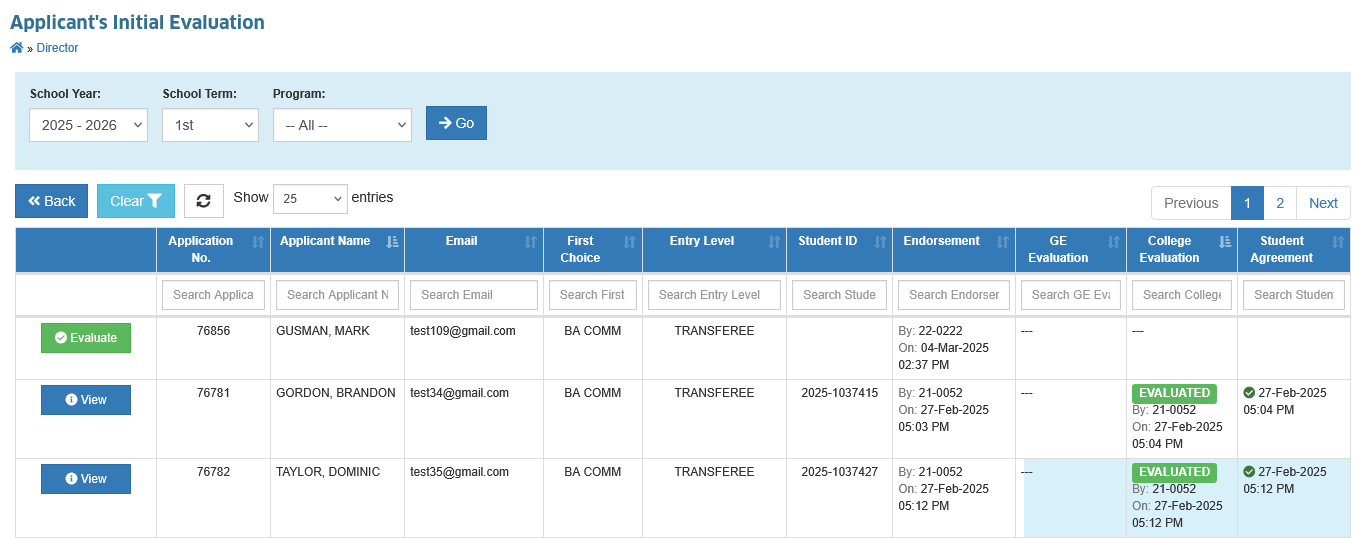Sort by Applicant Name column icon
1366x538 pixels.
click(392, 241)
